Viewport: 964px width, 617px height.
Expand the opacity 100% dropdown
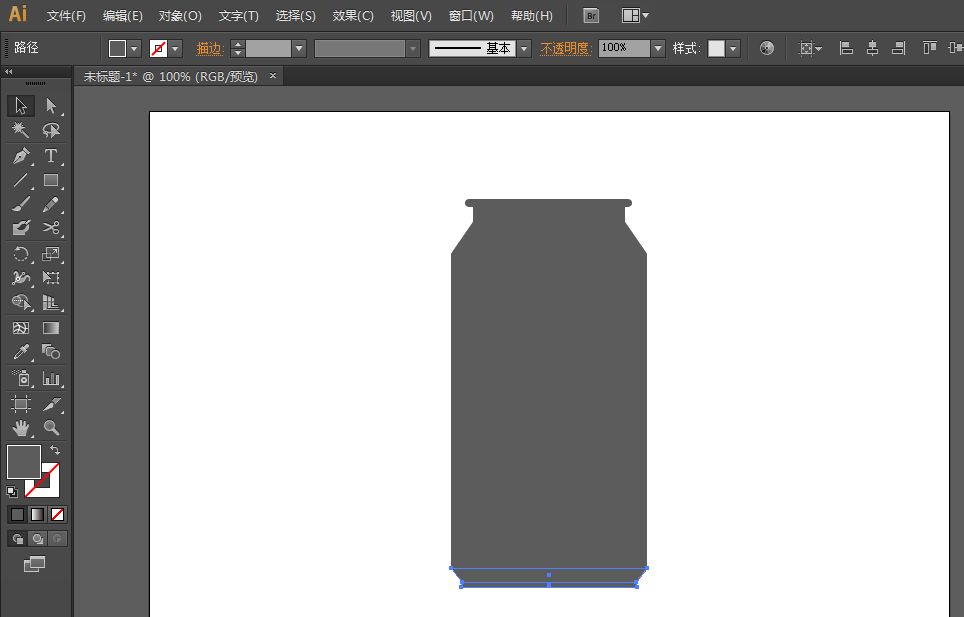(x=658, y=48)
